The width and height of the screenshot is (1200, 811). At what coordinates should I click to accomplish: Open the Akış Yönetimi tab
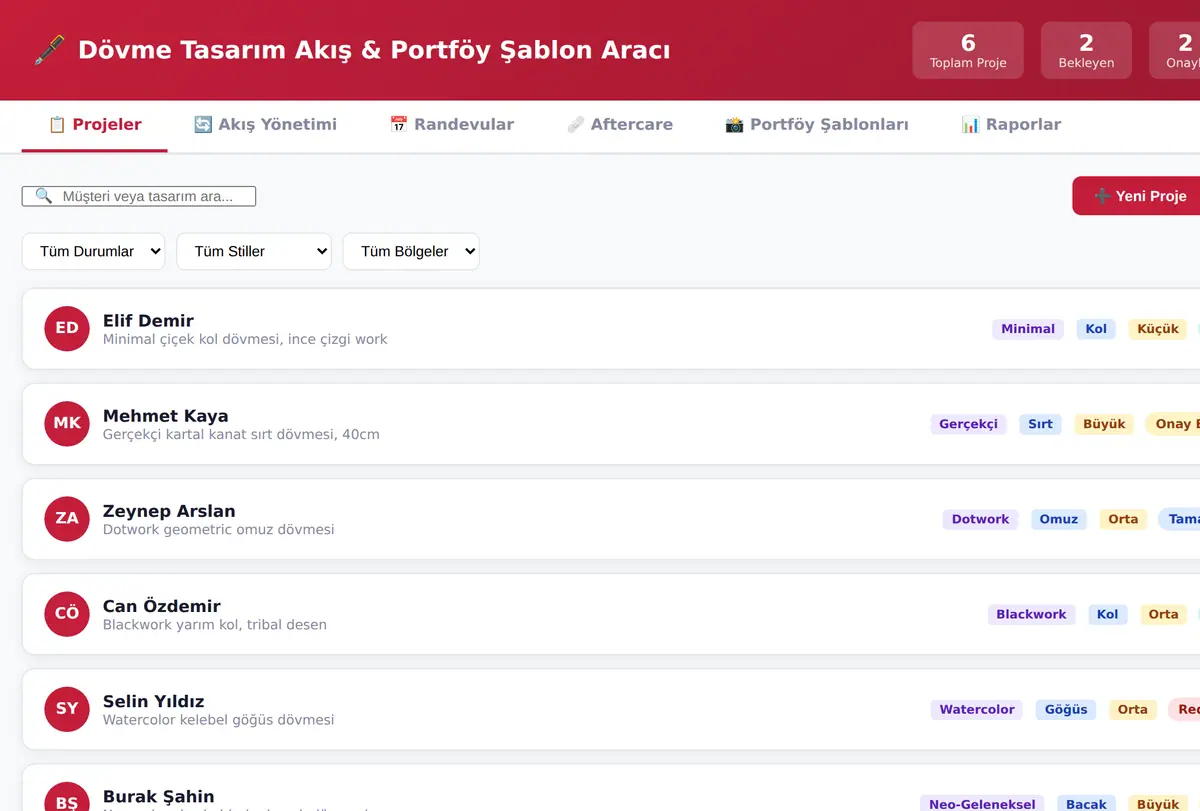(x=265, y=125)
